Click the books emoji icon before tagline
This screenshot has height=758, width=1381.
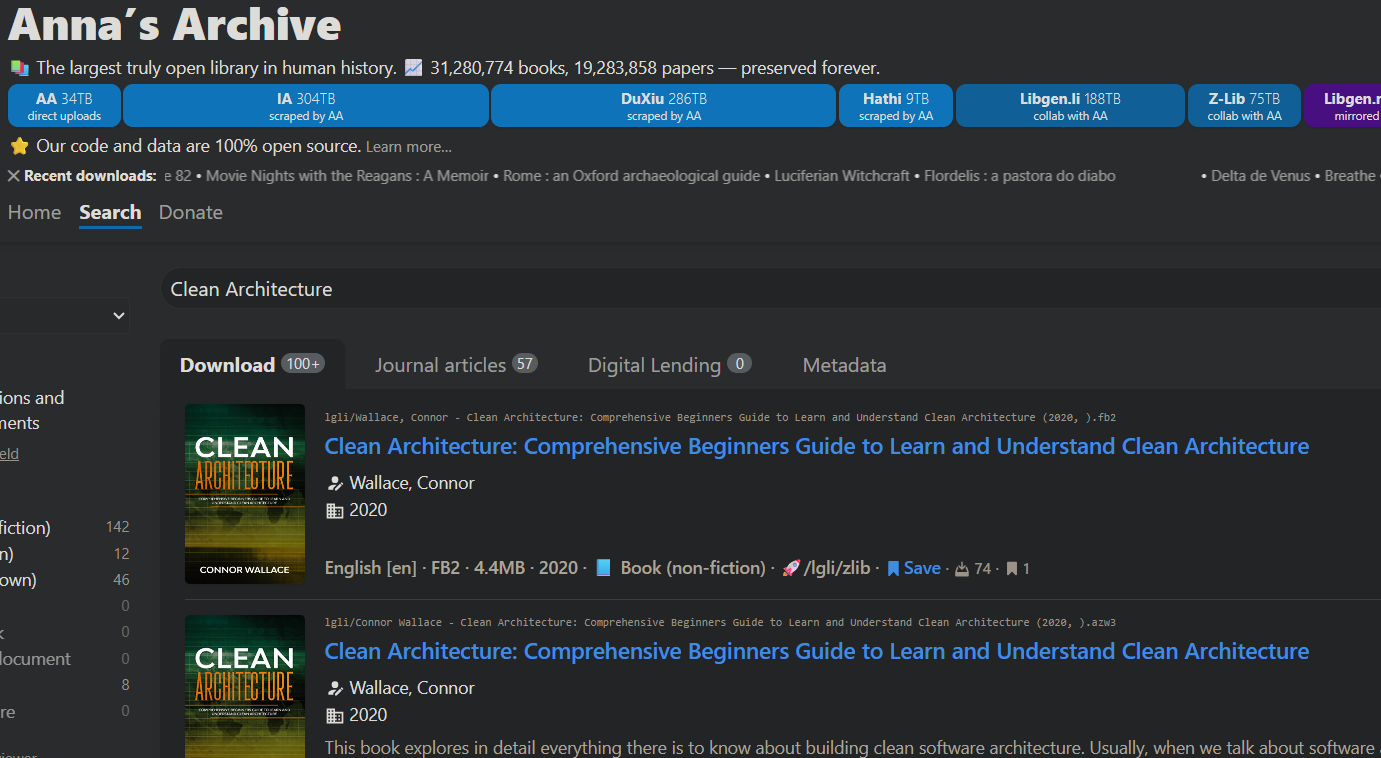(x=19, y=68)
